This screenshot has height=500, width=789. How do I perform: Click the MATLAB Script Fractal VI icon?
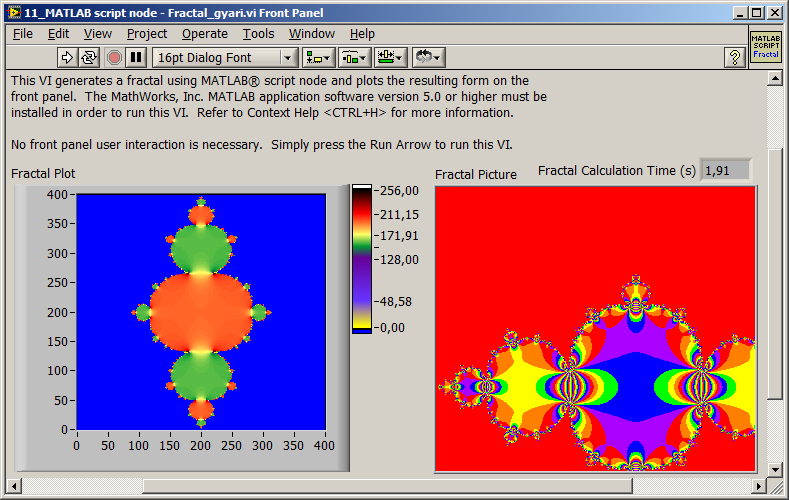tap(765, 47)
